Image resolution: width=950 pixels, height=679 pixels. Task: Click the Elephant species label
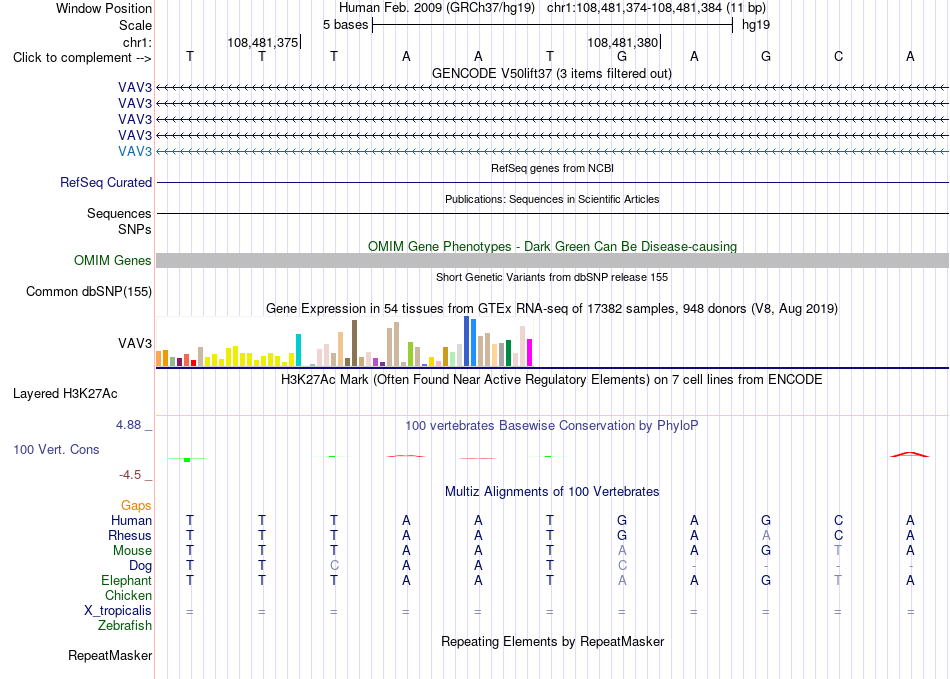click(x=126, y=580)
